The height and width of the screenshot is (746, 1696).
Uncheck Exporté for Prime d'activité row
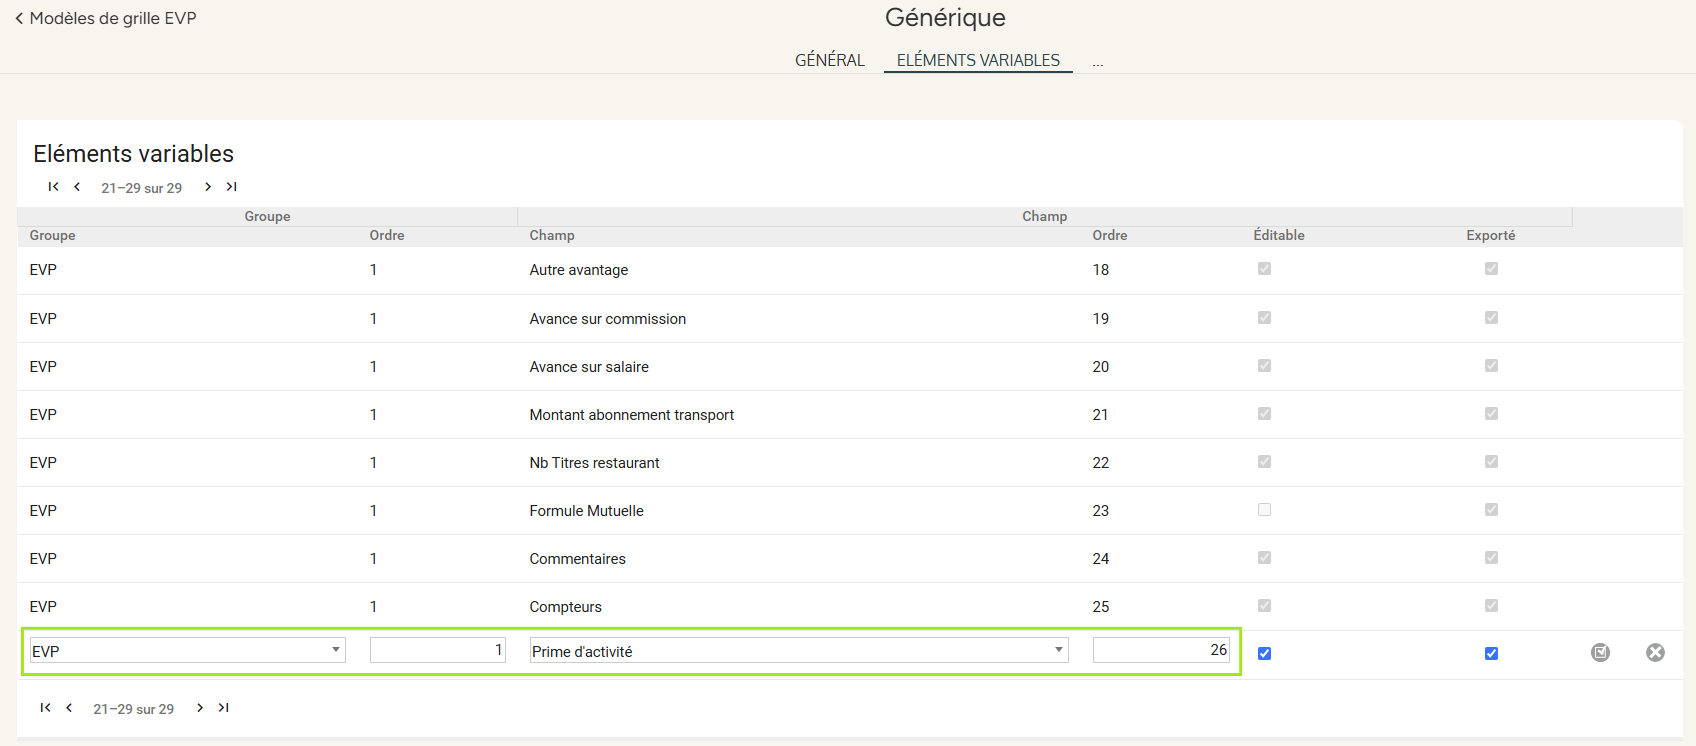1491,653
